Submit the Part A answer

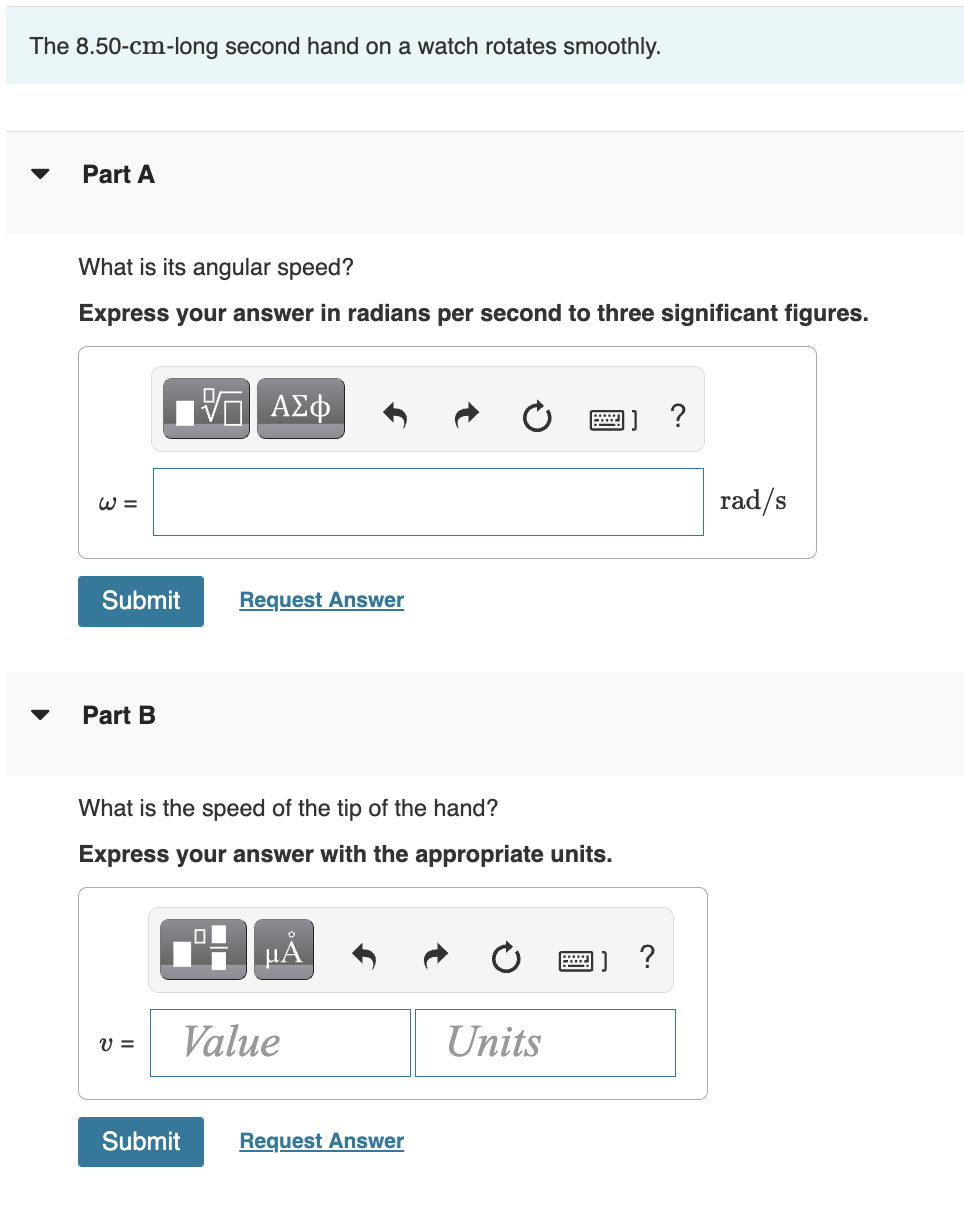[141, 601]
